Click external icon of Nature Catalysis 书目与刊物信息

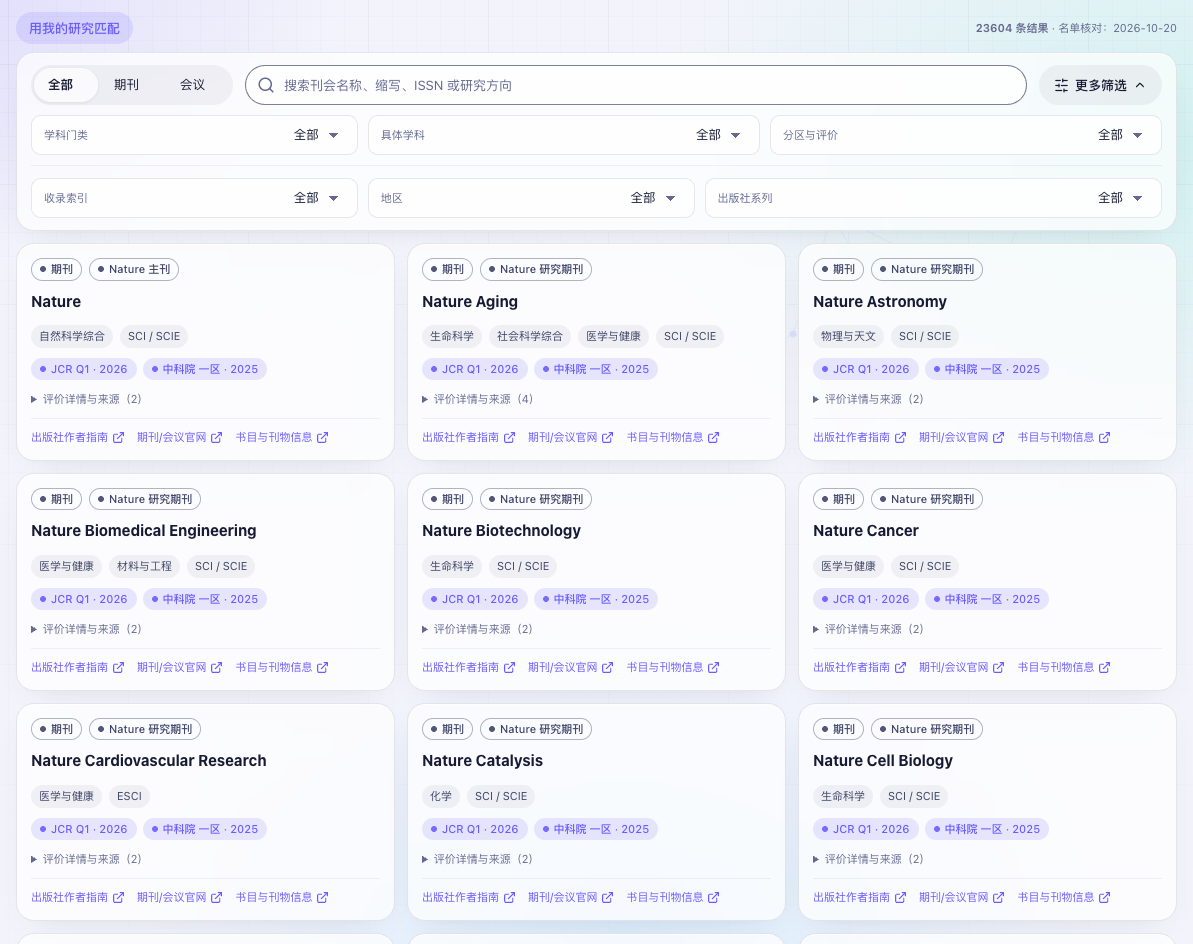click(x=714, y=898)
